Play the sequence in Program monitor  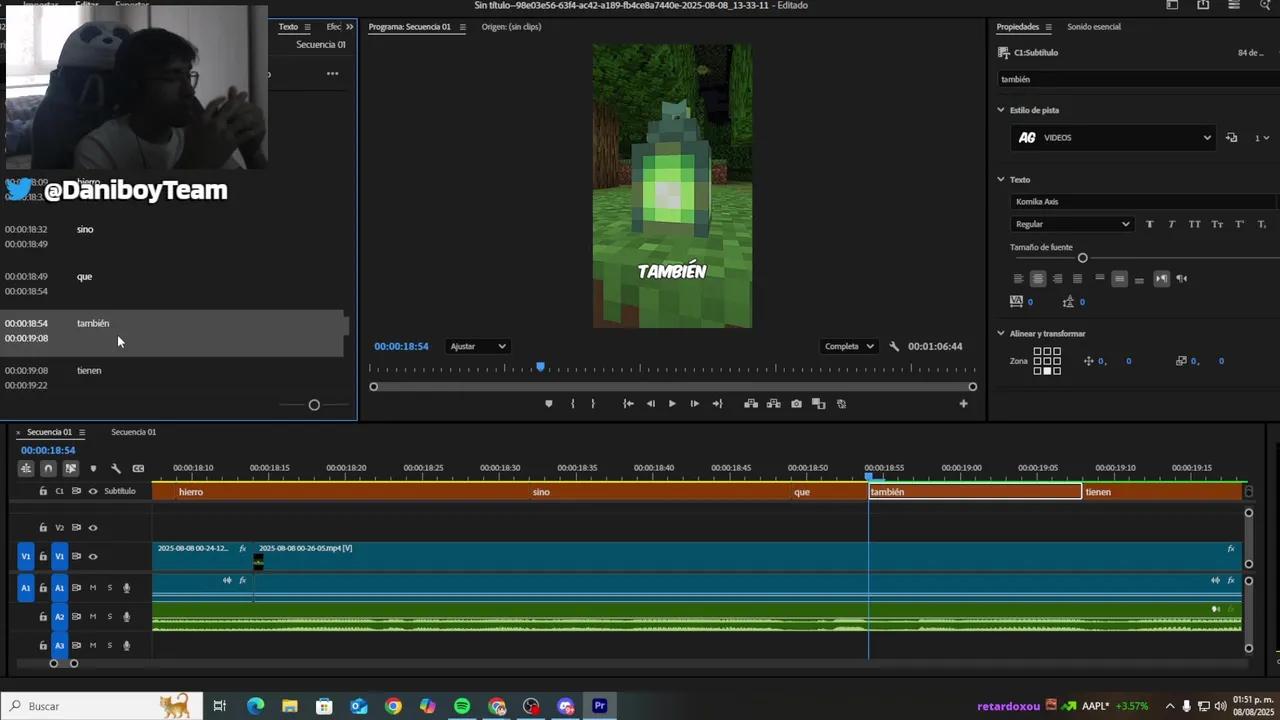coord(672,404)
